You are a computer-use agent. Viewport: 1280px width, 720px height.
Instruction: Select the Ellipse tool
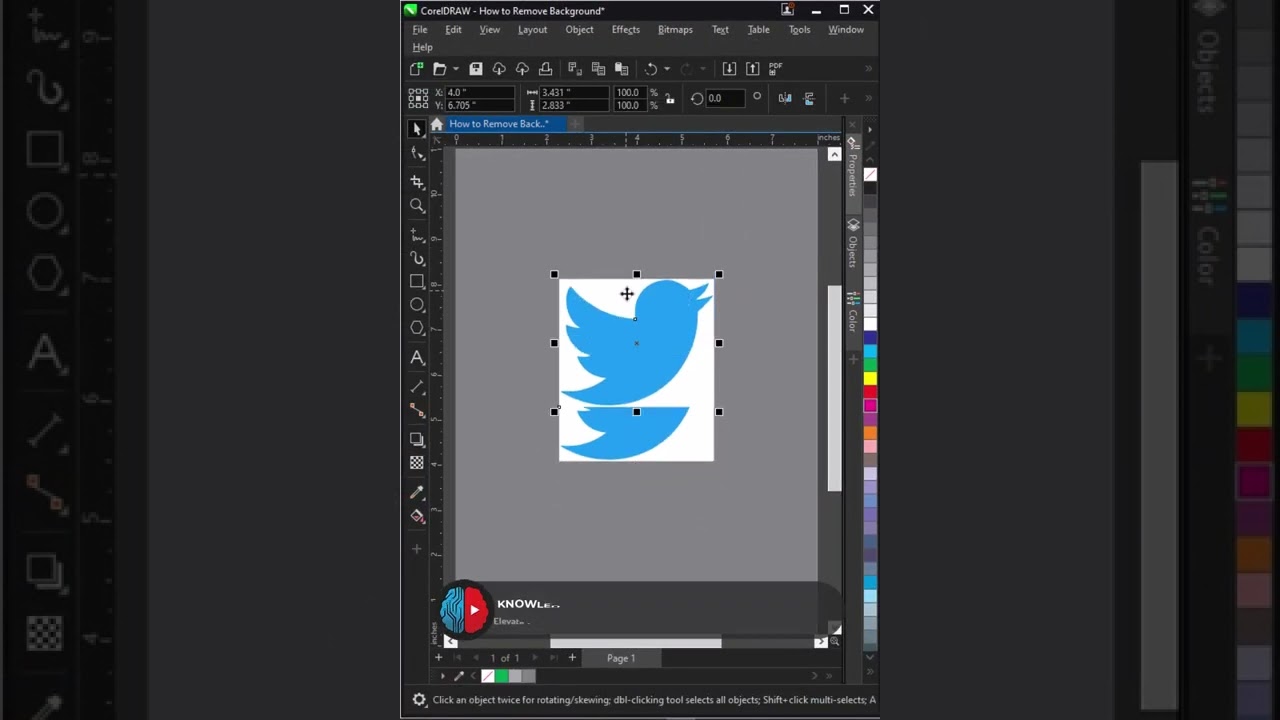point(417,304)
